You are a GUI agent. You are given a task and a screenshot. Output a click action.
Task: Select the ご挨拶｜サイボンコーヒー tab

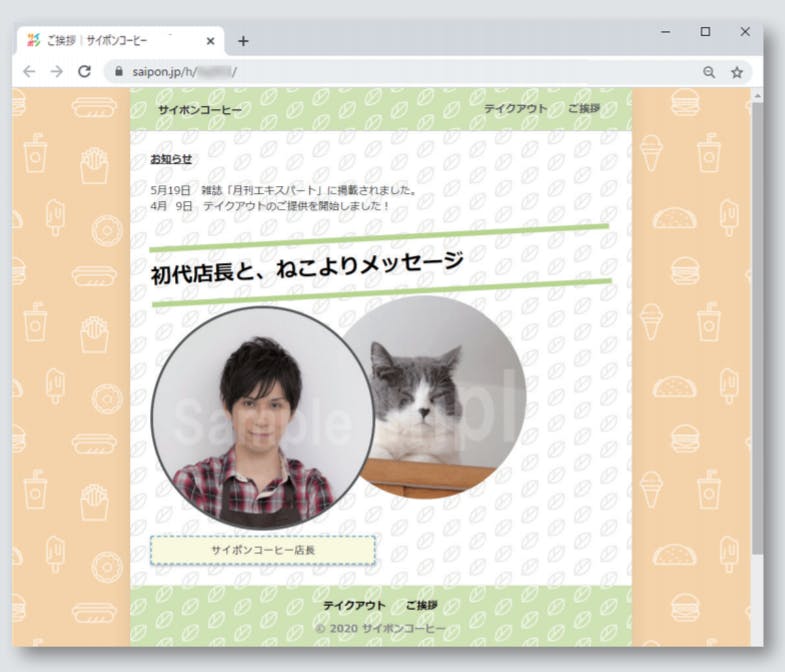pyautogui.click(x=121, y=41)
